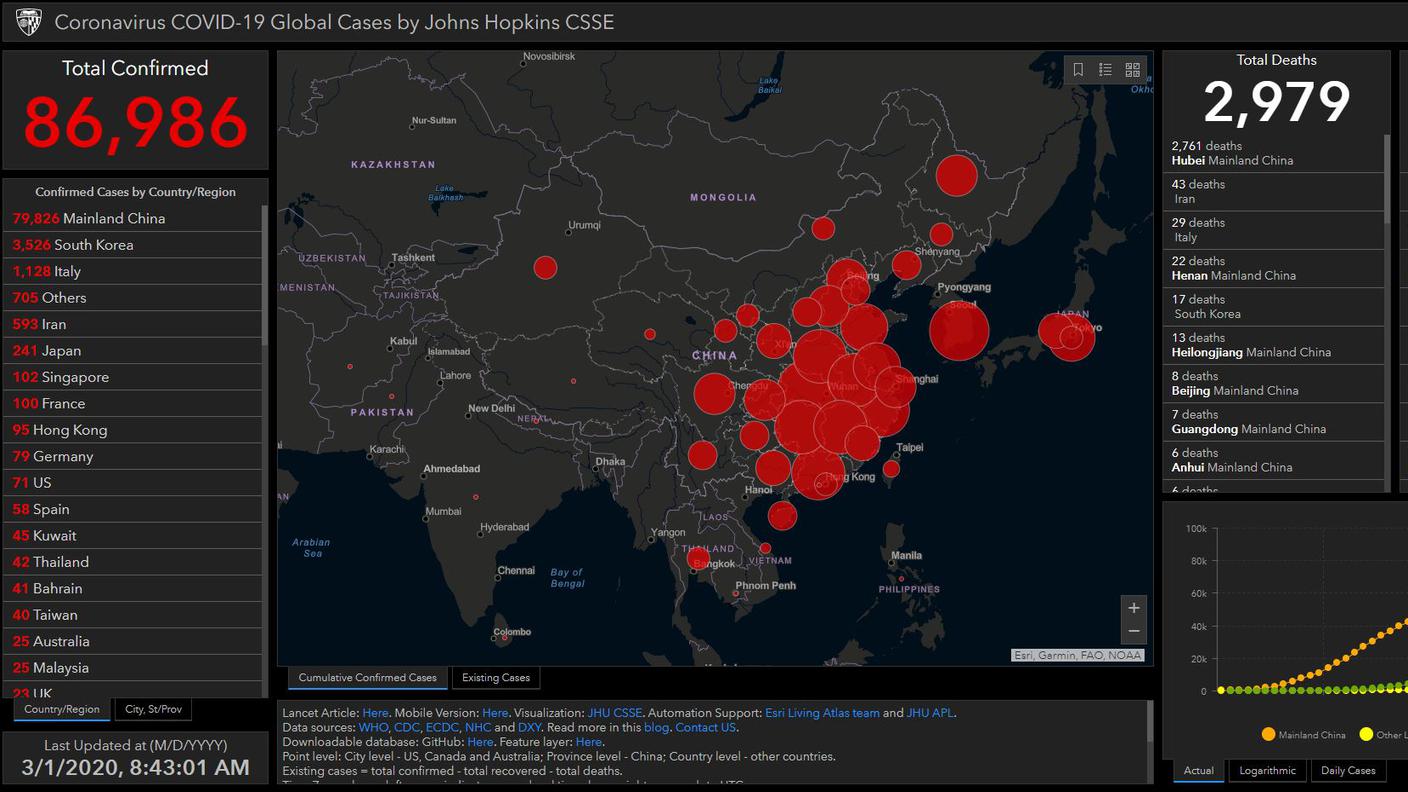Image resolution: width=1408 pixels, height=792 pixels.
Task: Switch to Existing Cases map tab
Action: (x=496, y=678)
